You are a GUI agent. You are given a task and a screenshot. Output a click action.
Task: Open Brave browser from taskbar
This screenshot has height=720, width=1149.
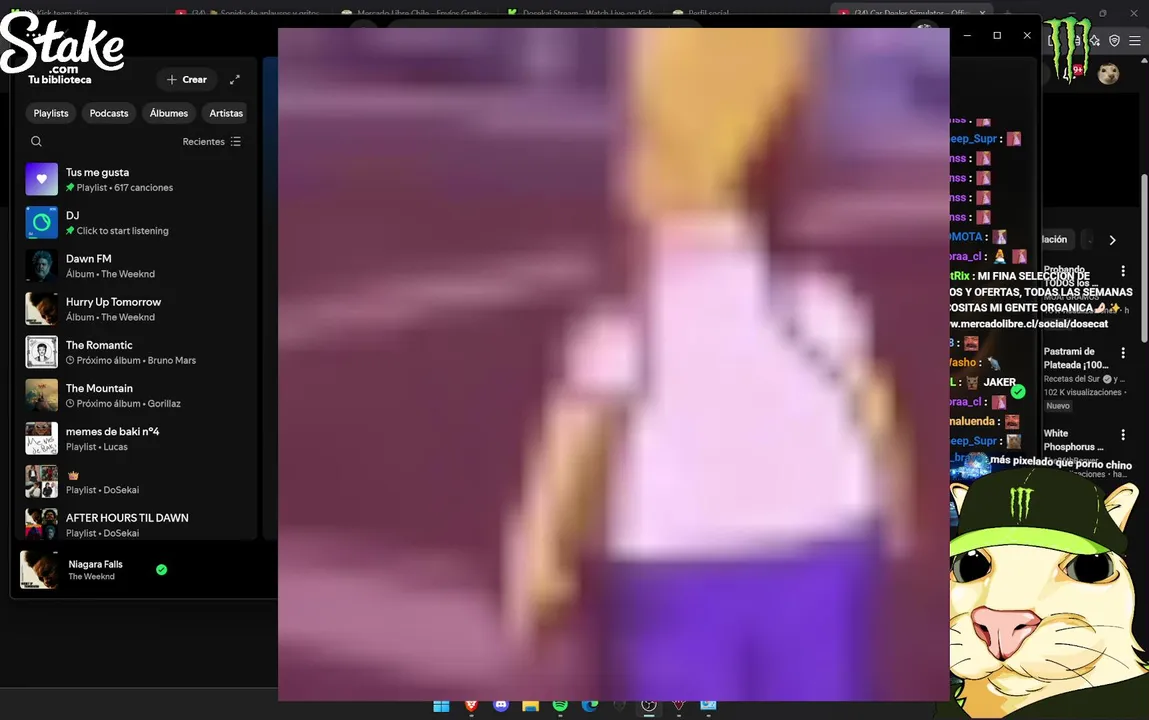coord(471,705)
